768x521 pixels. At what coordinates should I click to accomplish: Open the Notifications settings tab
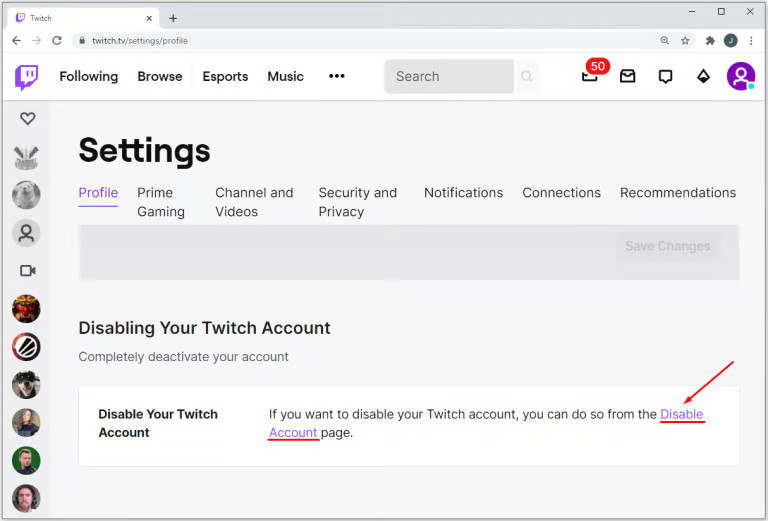(463, 192)
